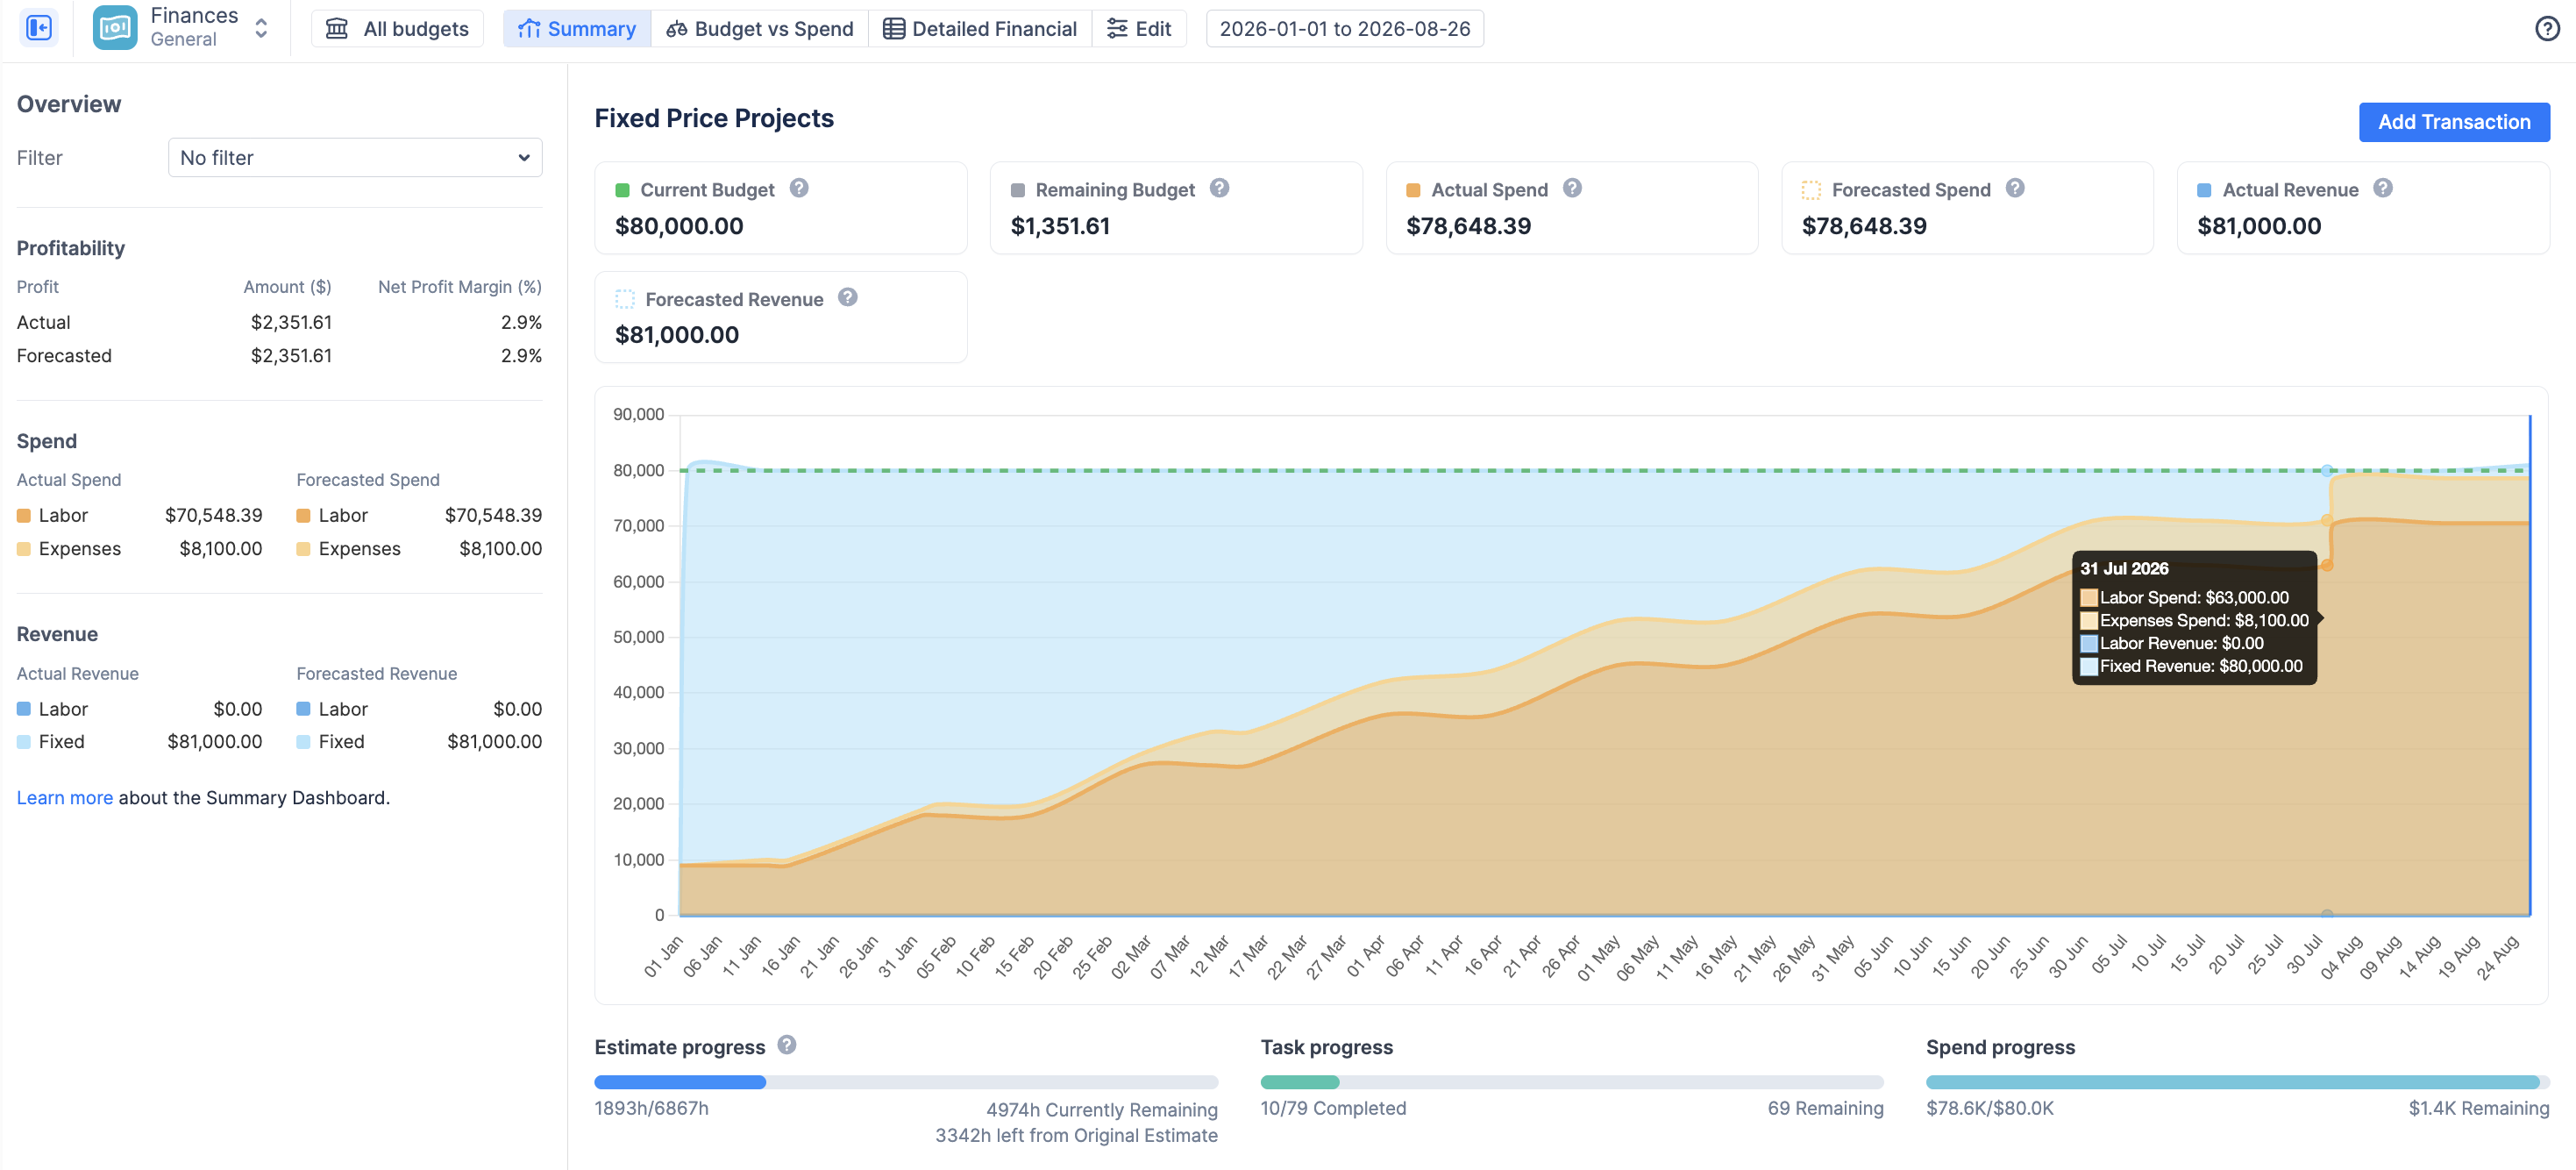Viewport: 2576px width, 1170px height.
Task: Click the 31 Jul 2026 chart tooltip
Action: point(2195,618)
